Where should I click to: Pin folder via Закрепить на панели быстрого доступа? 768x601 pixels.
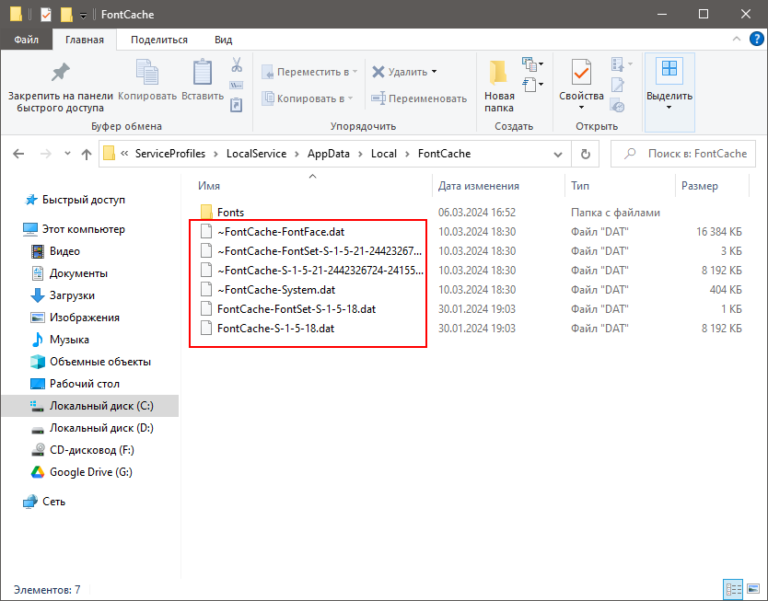60,74
